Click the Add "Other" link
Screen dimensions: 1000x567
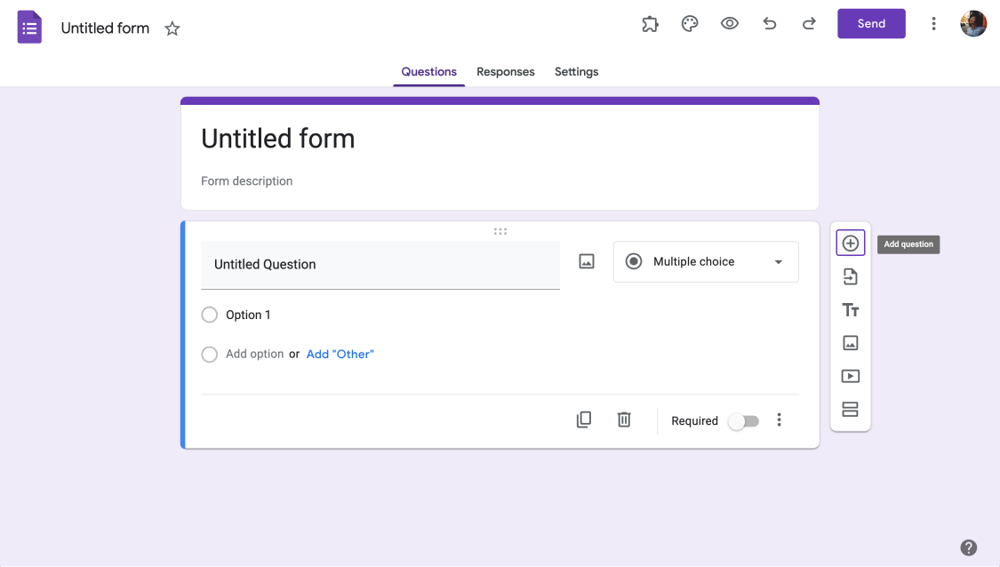coord(340,354)
